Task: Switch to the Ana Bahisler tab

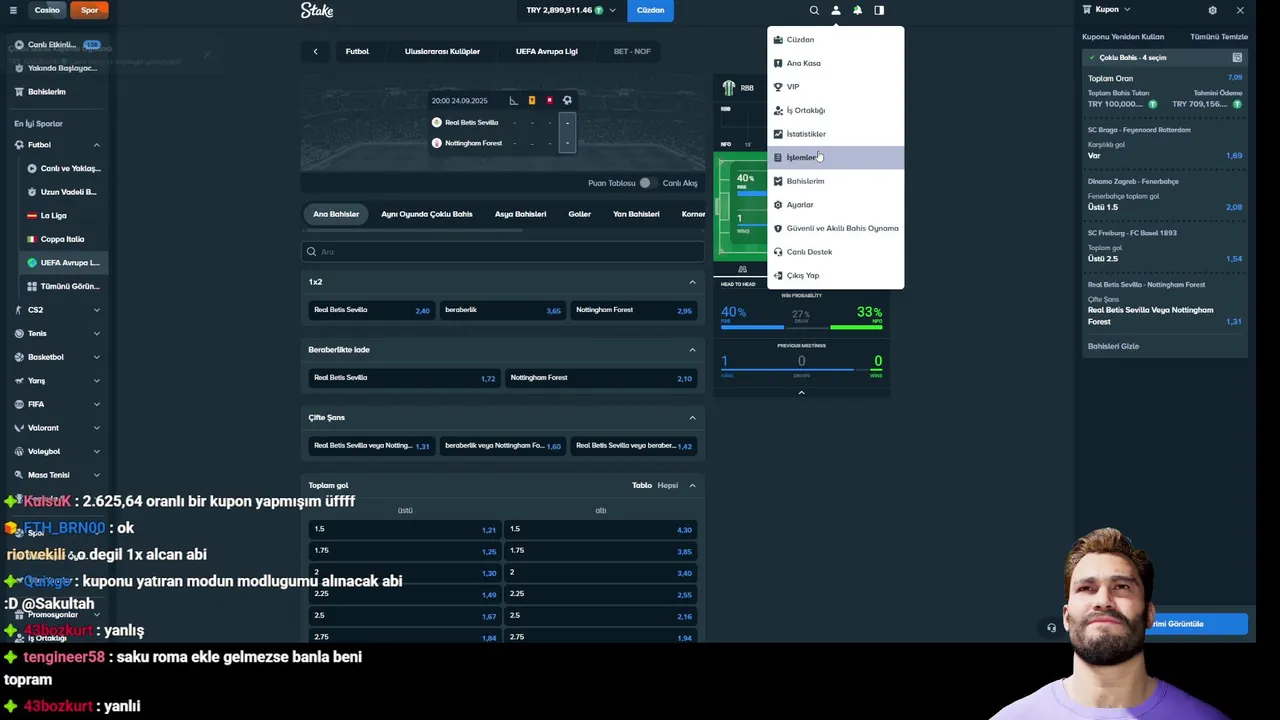Action: pos(336,214)
